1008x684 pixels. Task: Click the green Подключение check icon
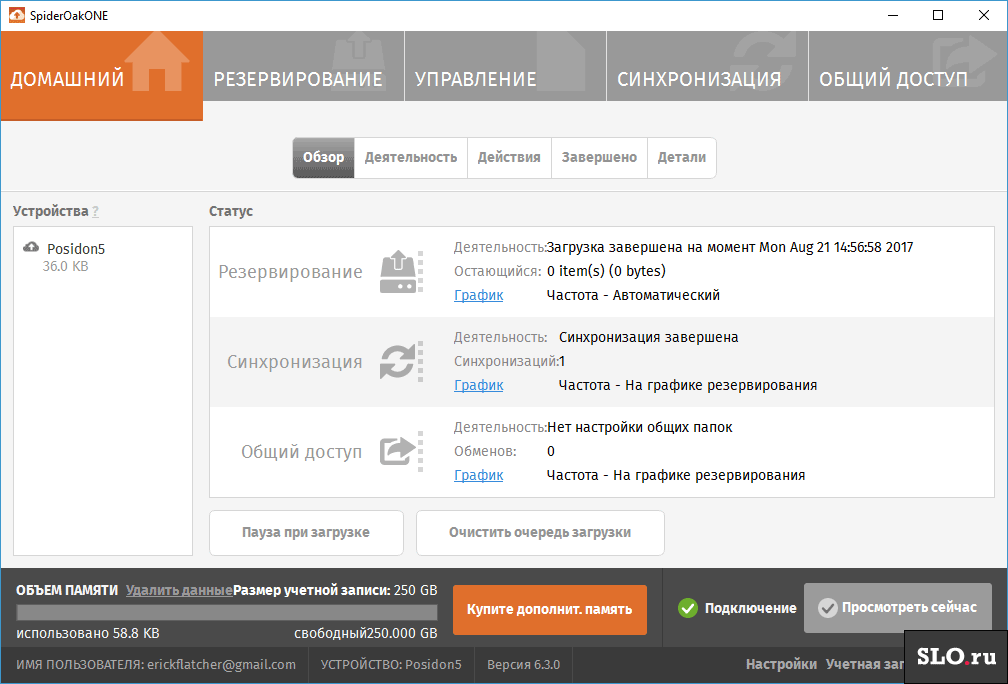[688, 608]
